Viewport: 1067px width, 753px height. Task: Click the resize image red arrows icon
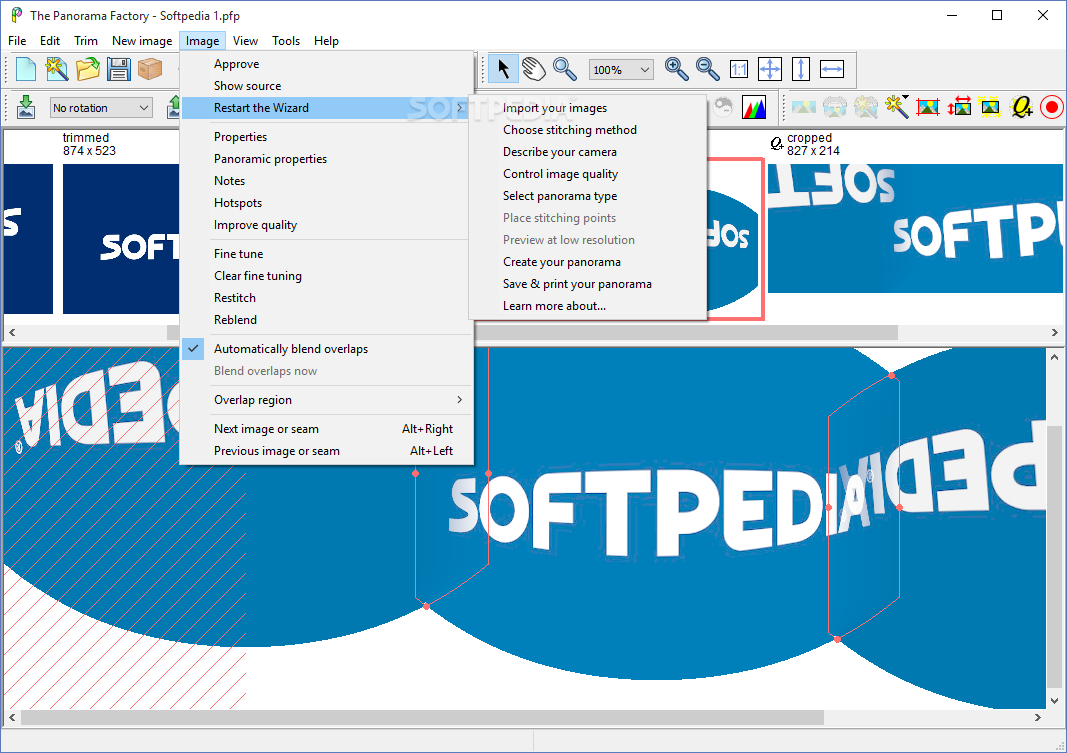coord(959,107)
